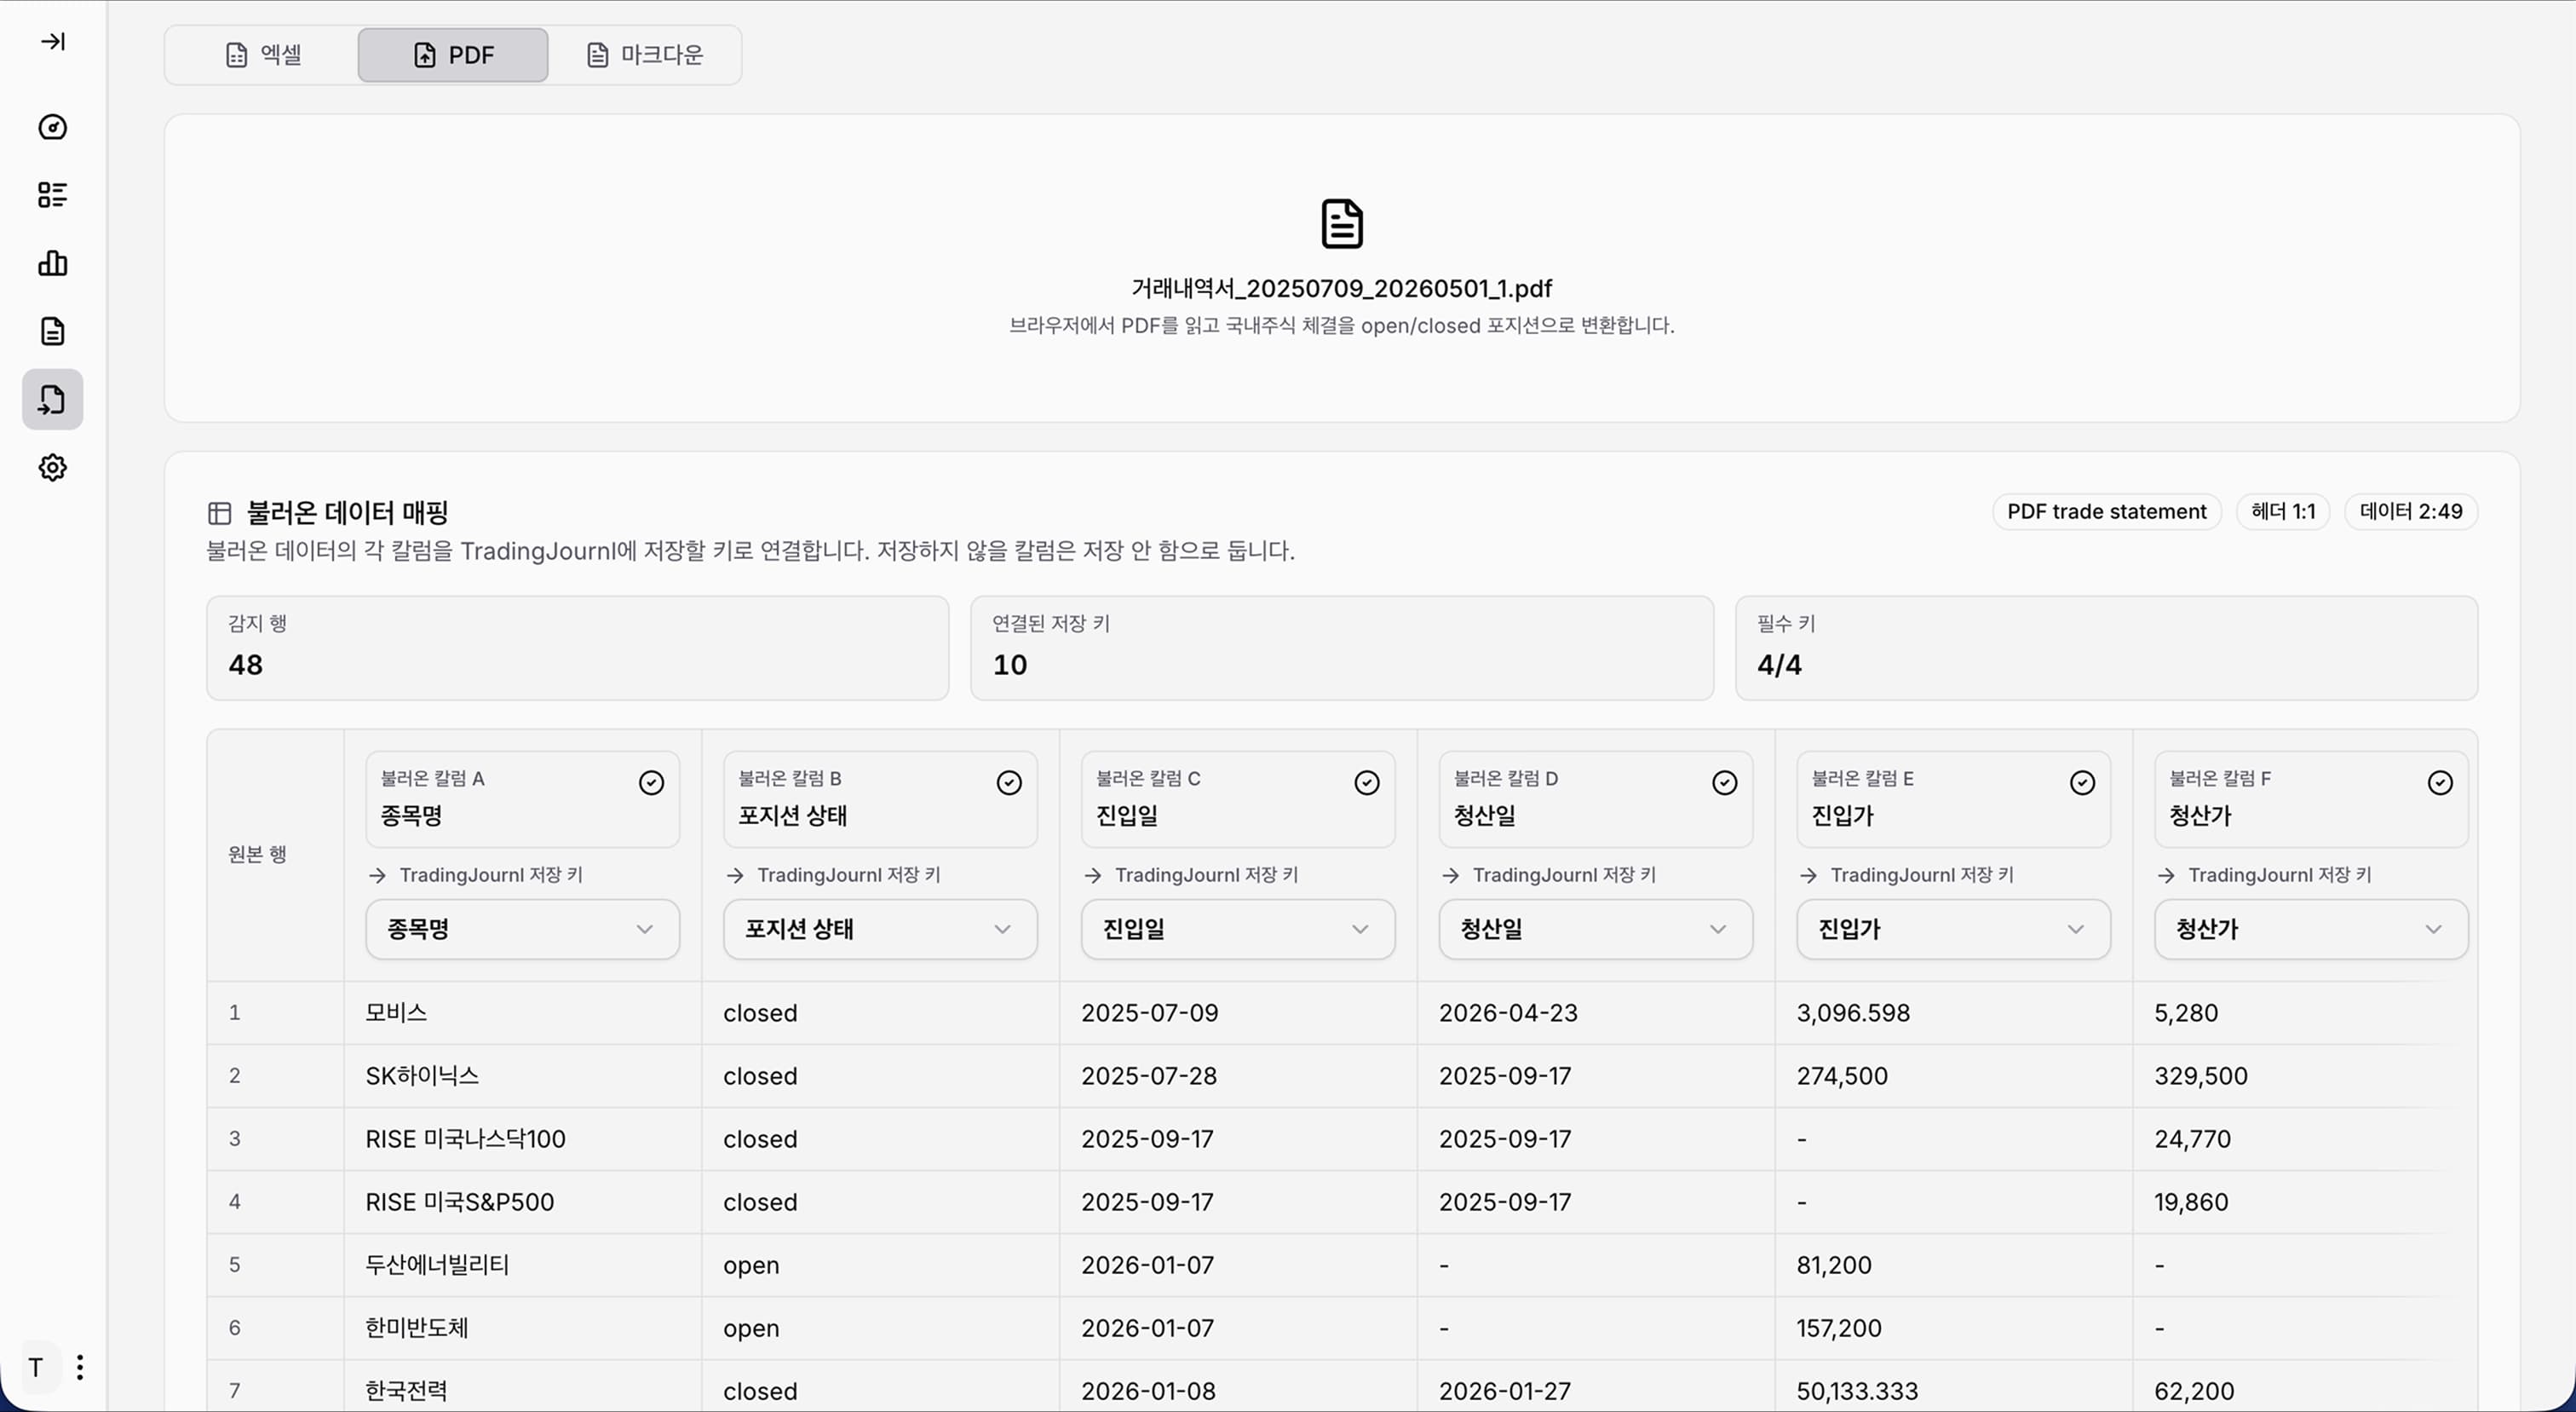The image size is (2576, 1412).
Task: Open the 청산일 storage key dropdown
Action: tap(1596, 929)
